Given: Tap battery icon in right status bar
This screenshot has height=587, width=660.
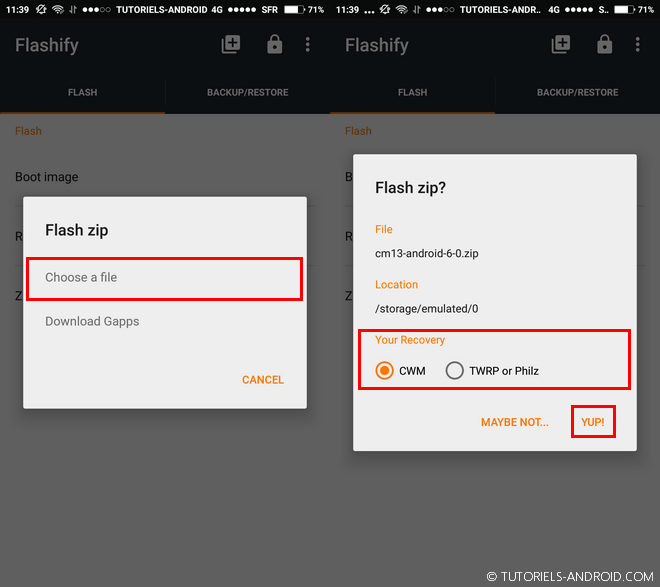Looking at the screenshot, I should coord(624,9).
